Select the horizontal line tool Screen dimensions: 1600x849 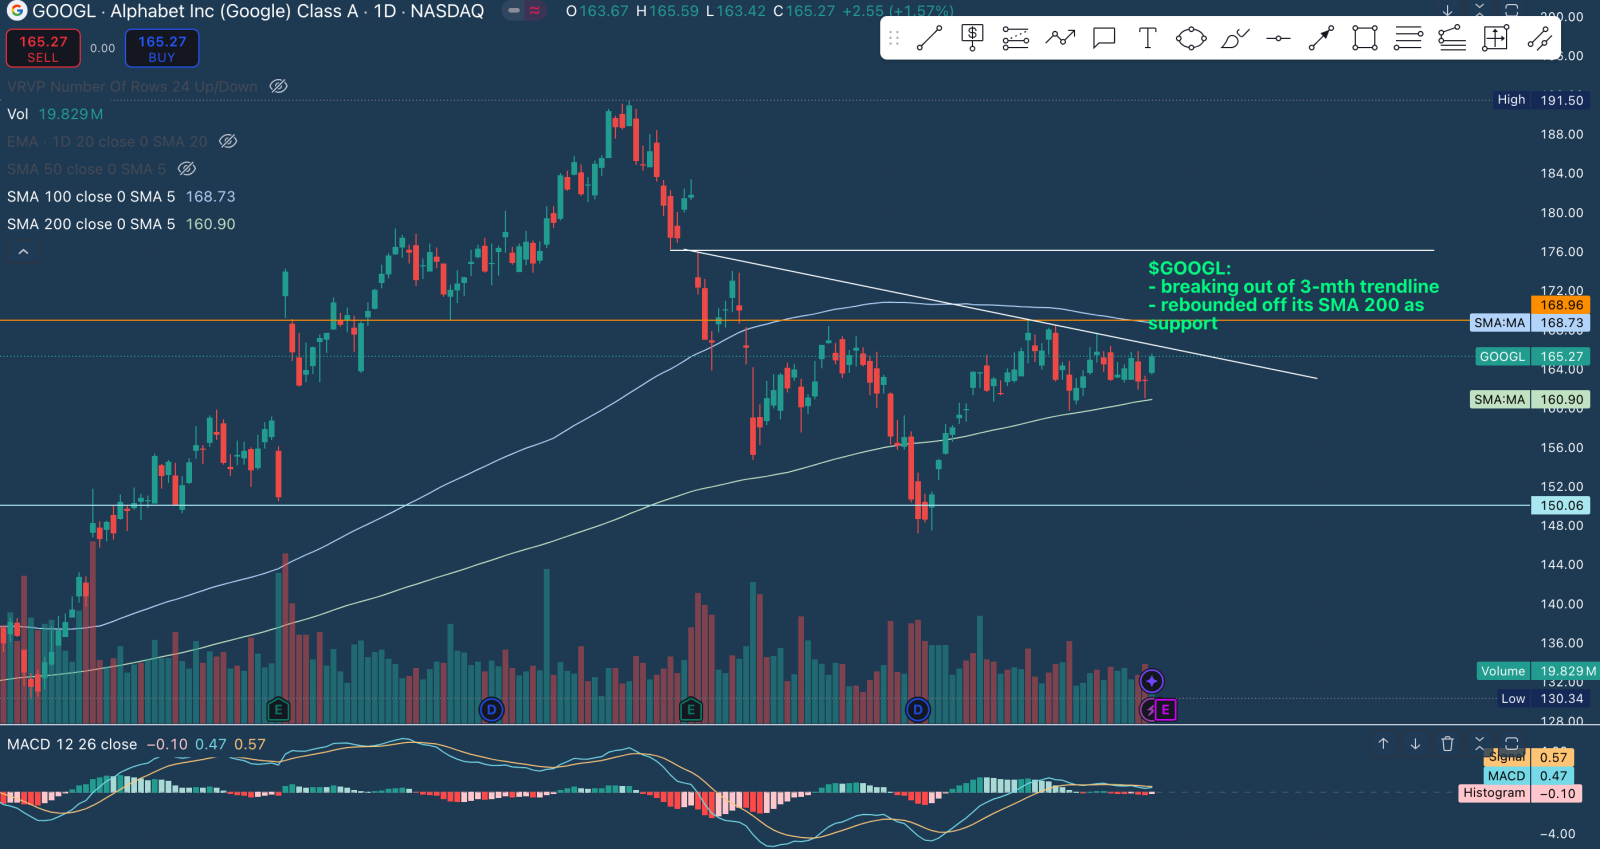point(1278,39)
